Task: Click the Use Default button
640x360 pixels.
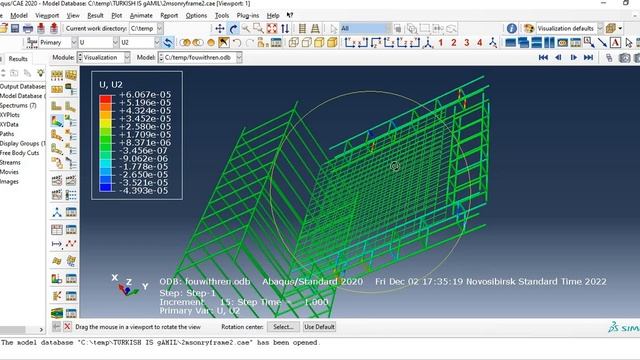Action: [319, 327]
